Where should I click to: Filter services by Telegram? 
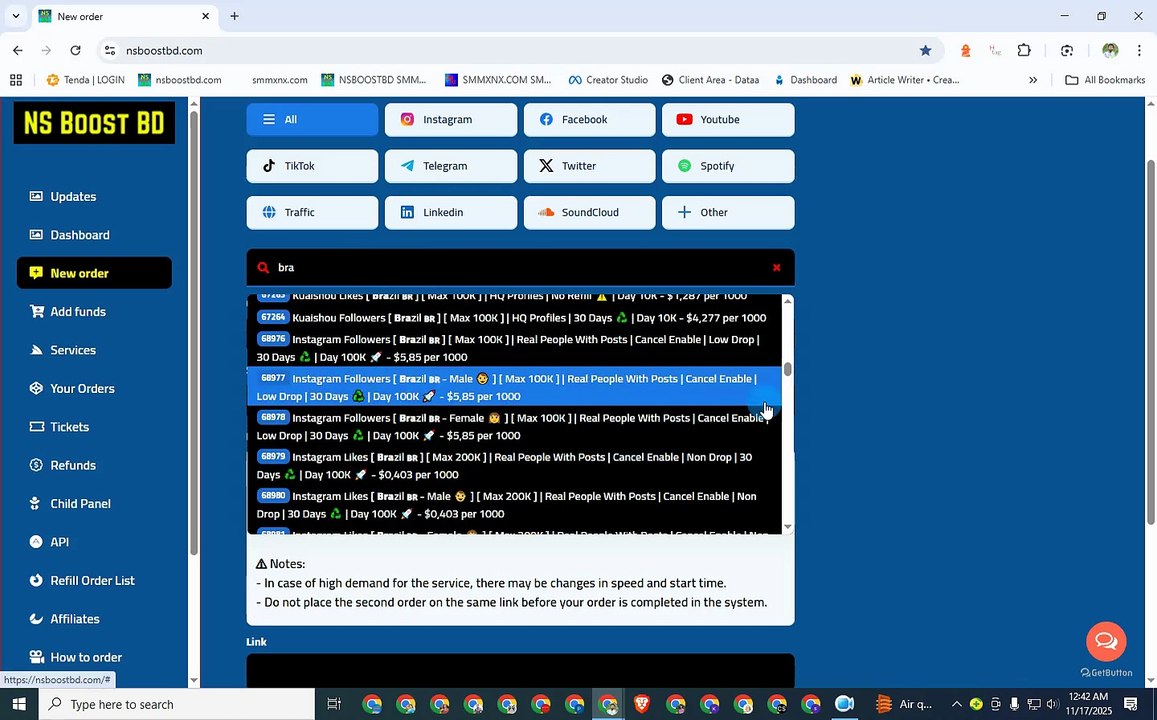[x=451, y=166]
